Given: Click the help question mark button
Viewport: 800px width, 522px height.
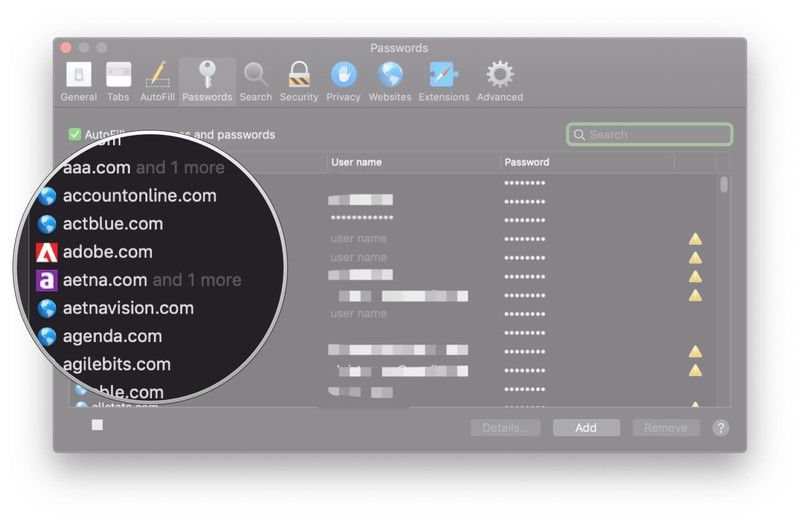Looking at the screenshot, I should (x=720, y=427).
